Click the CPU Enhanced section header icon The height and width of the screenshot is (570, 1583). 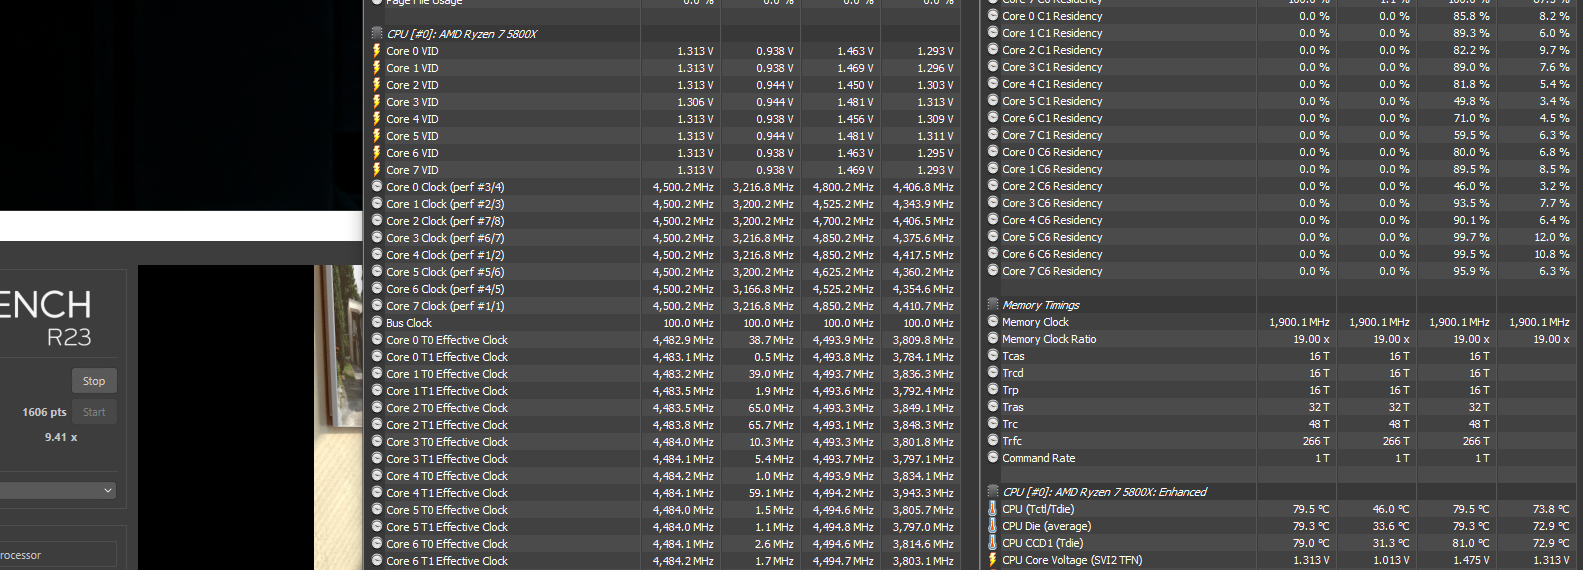993,492
